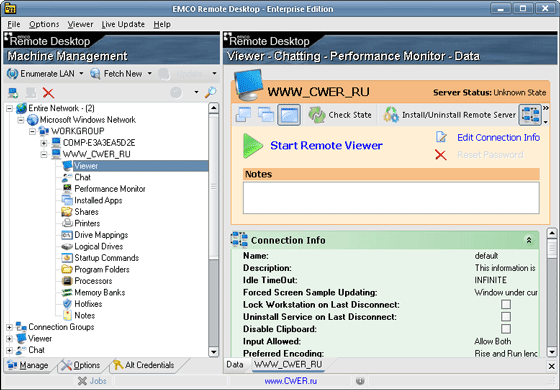Click the Install/Uninstall Remote Server button

click(x=449, y=115)
